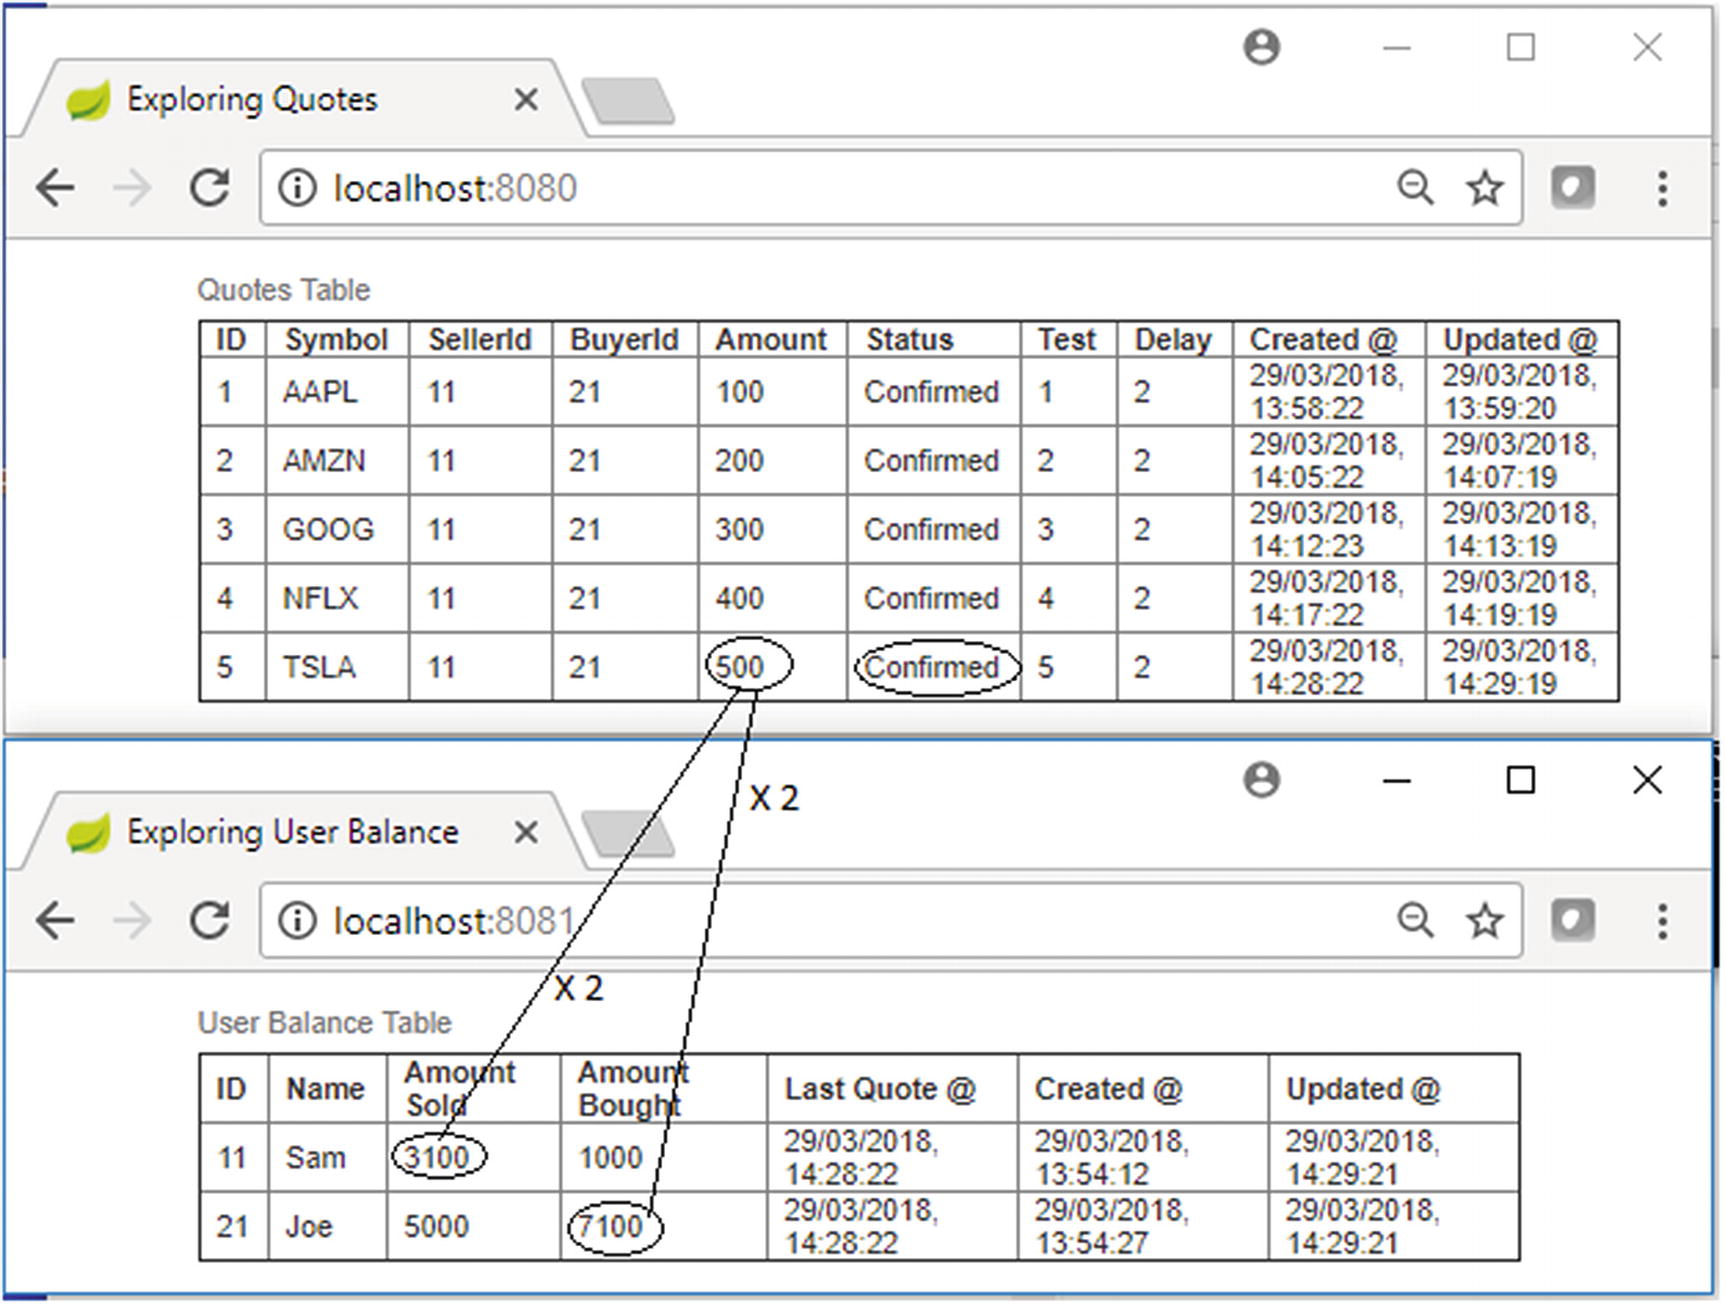Open Chrome menu in Exploring Quotes window
This screenshot has height=1306, width=1725.
pyautogui.click(x=1662, y=188)
